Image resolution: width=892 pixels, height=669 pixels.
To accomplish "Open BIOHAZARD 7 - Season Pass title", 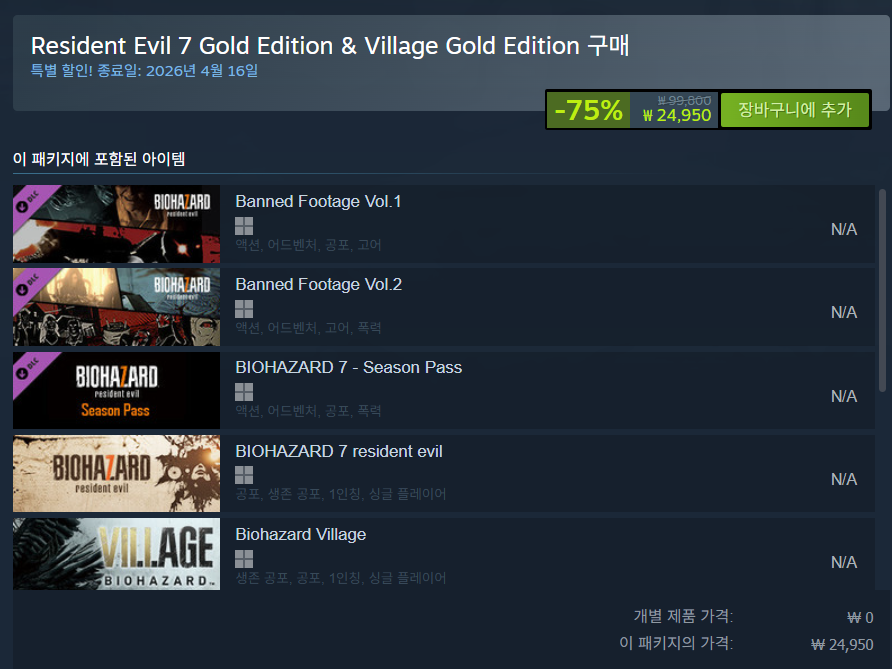I will [348, 367].
